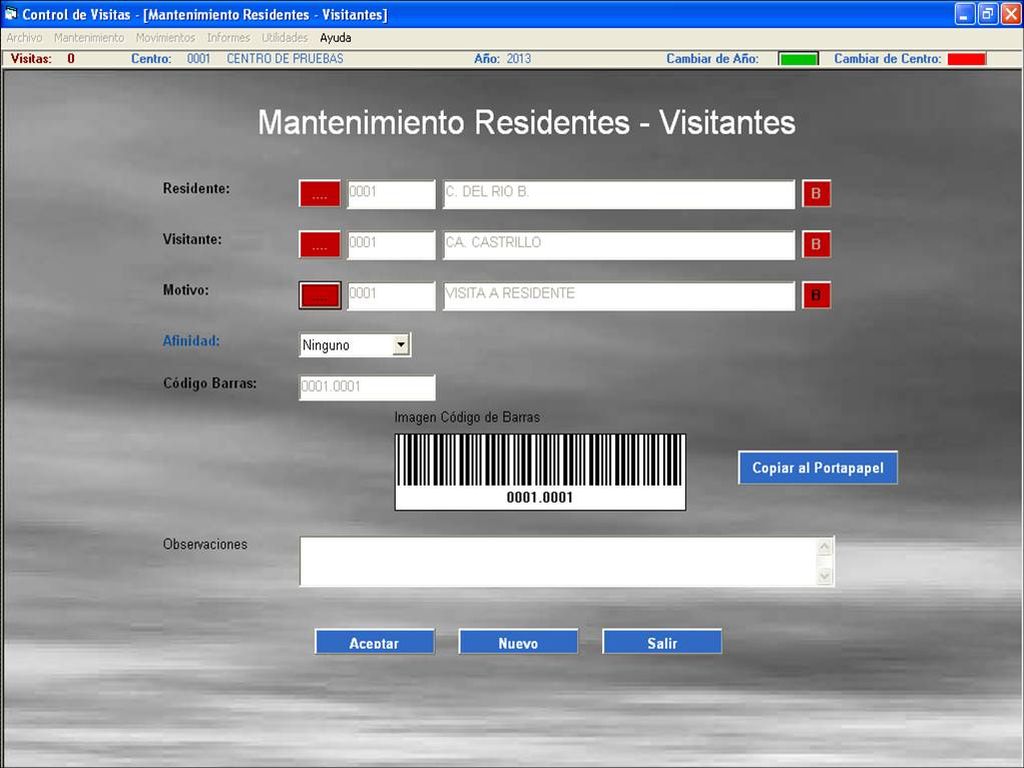Click the red B button on Motivo row
This screenshot has height=768, width=1024.
(x=816, y=295)
